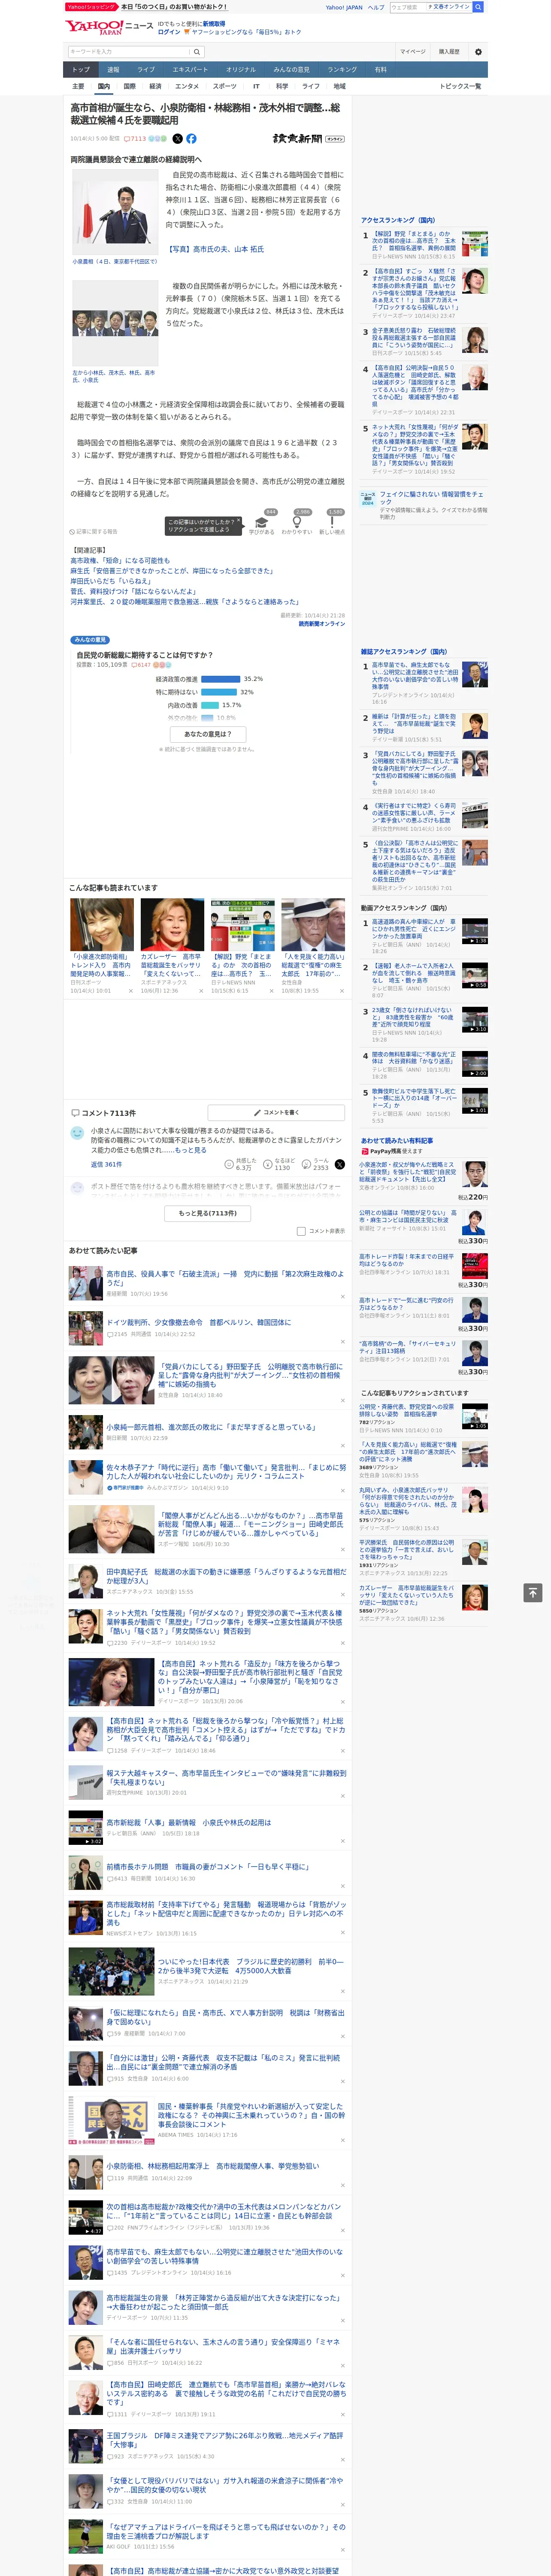Click first comment's もっと見る link

coord(192,1150)
